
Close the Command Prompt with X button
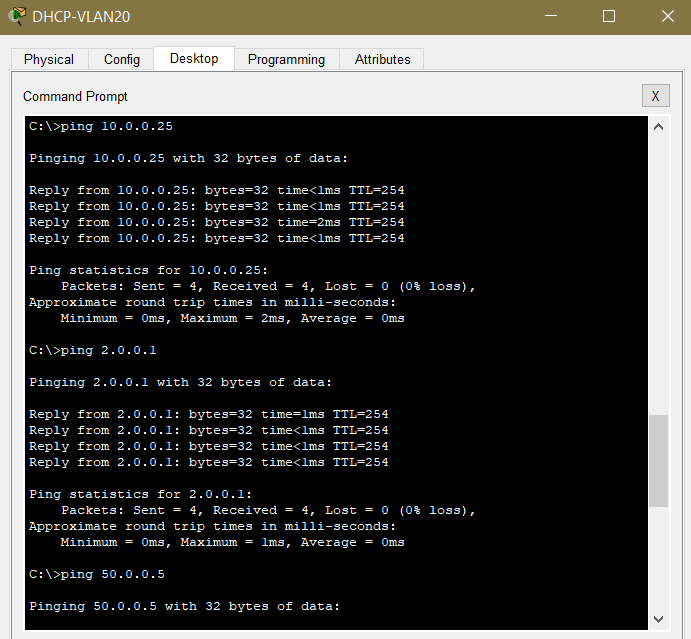point(654,96)
